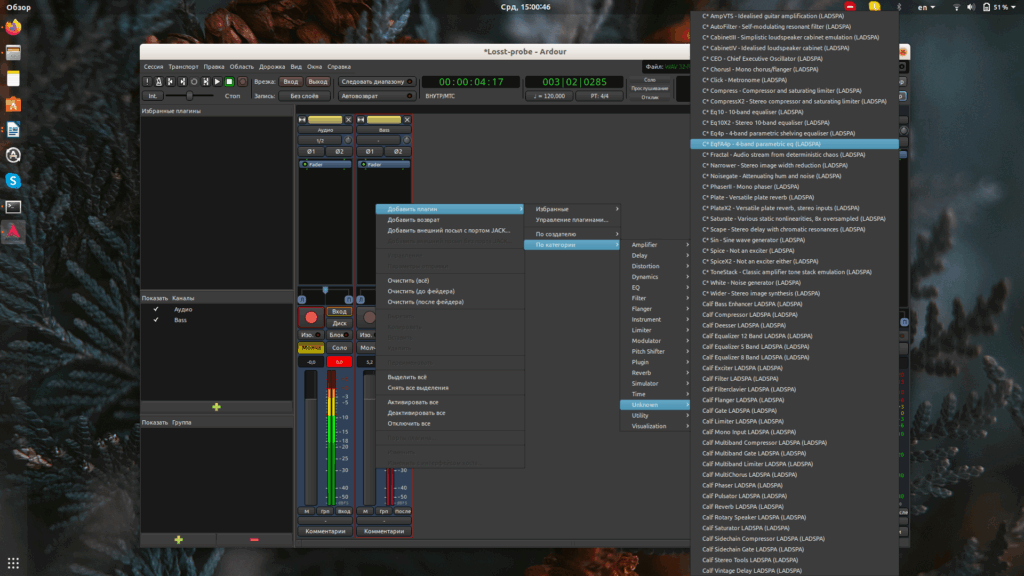The width and height of the screenshot is (1024, 576).
Task: Open Без слоёв record mode dropdown
Action: pyautogui.click(x=305, y=96)
